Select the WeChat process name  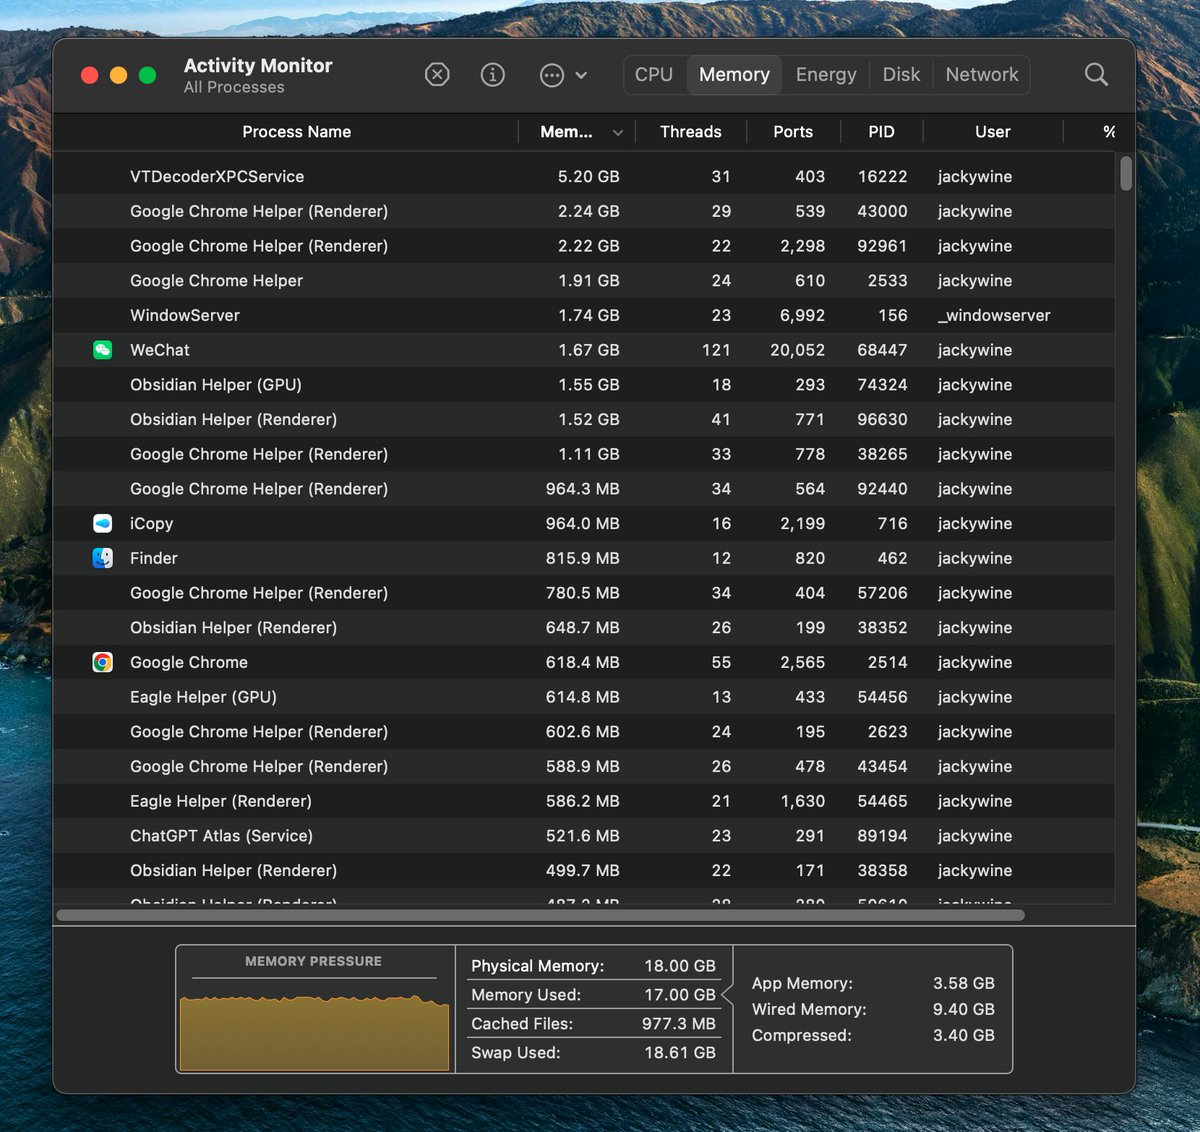pyautogui.click(x=160, y=350)
